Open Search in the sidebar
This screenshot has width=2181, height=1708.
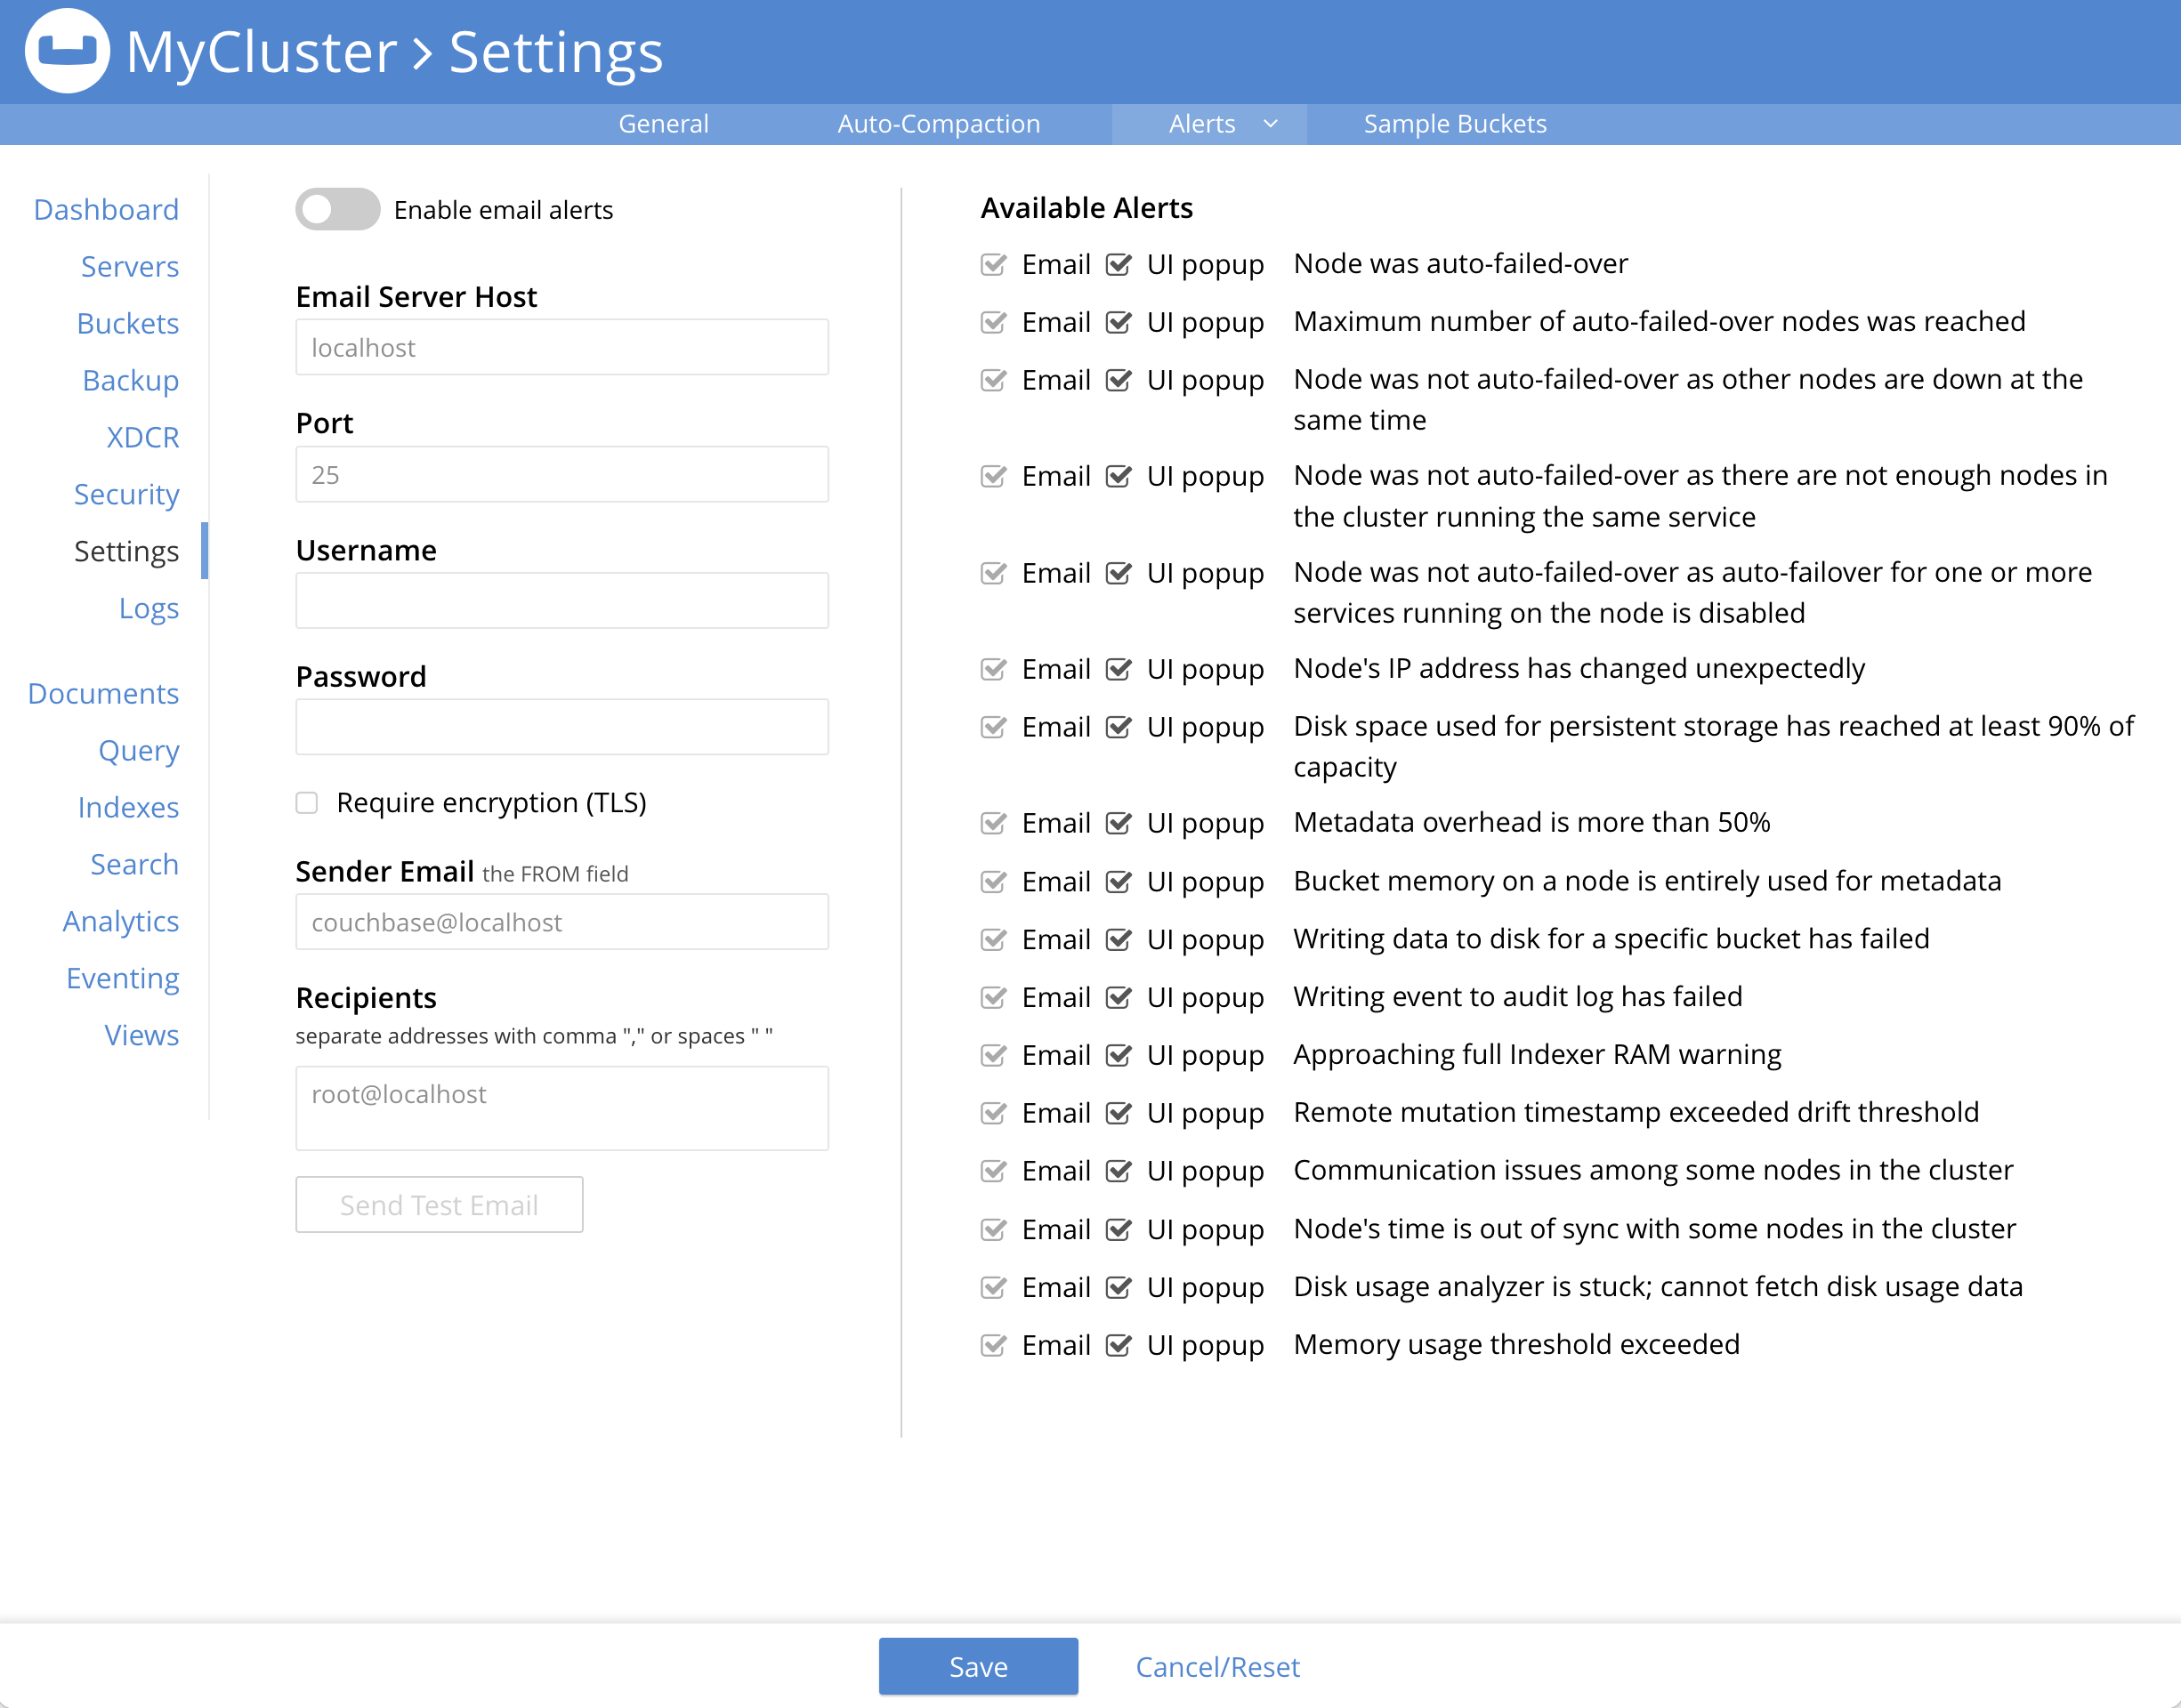click(x=135, y=865)
